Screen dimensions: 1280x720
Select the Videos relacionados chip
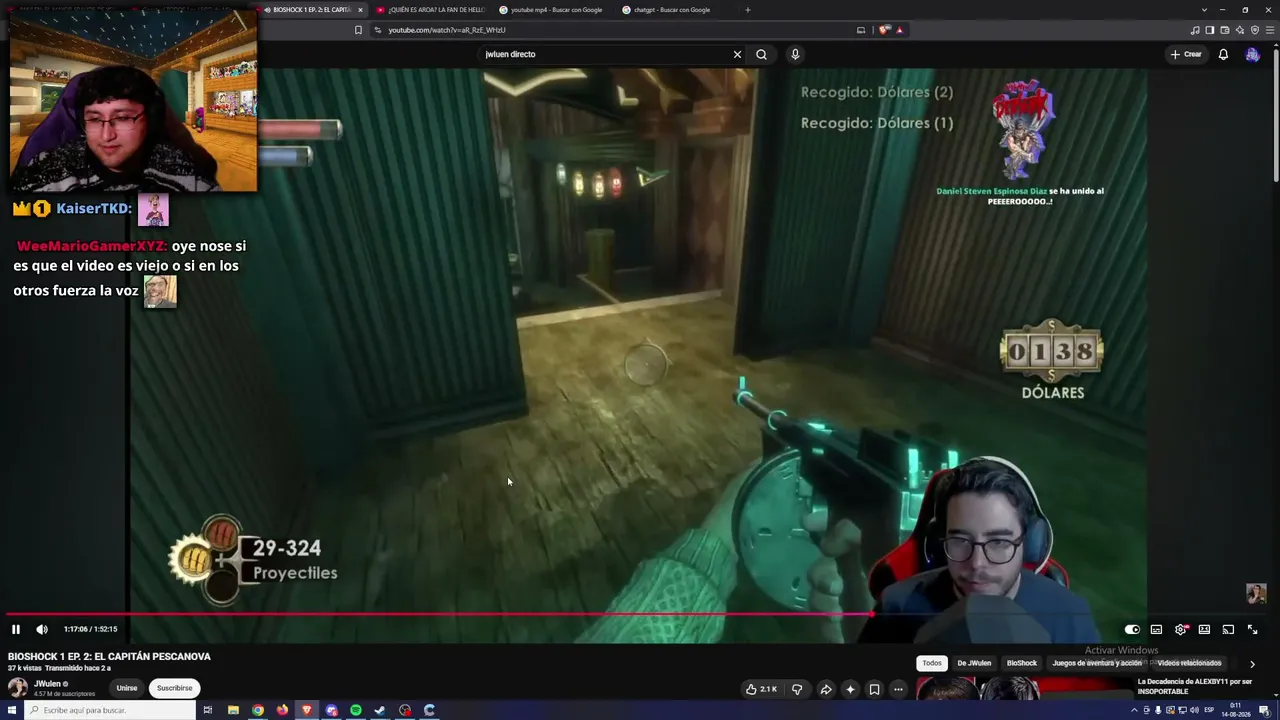(x=1189, y=663)
